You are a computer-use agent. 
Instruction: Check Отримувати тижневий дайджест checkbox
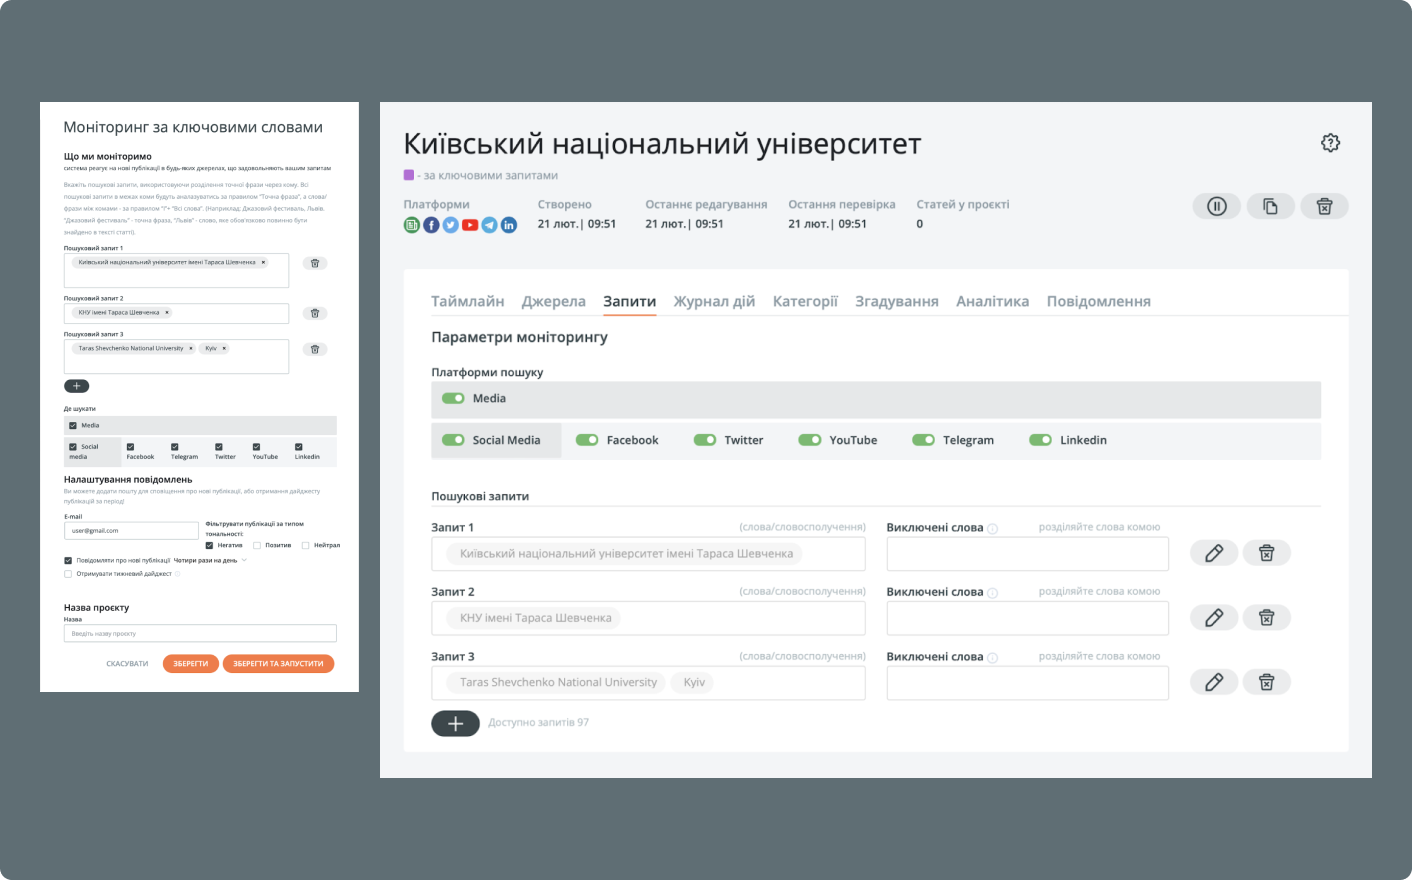click(x=68, y=574)
